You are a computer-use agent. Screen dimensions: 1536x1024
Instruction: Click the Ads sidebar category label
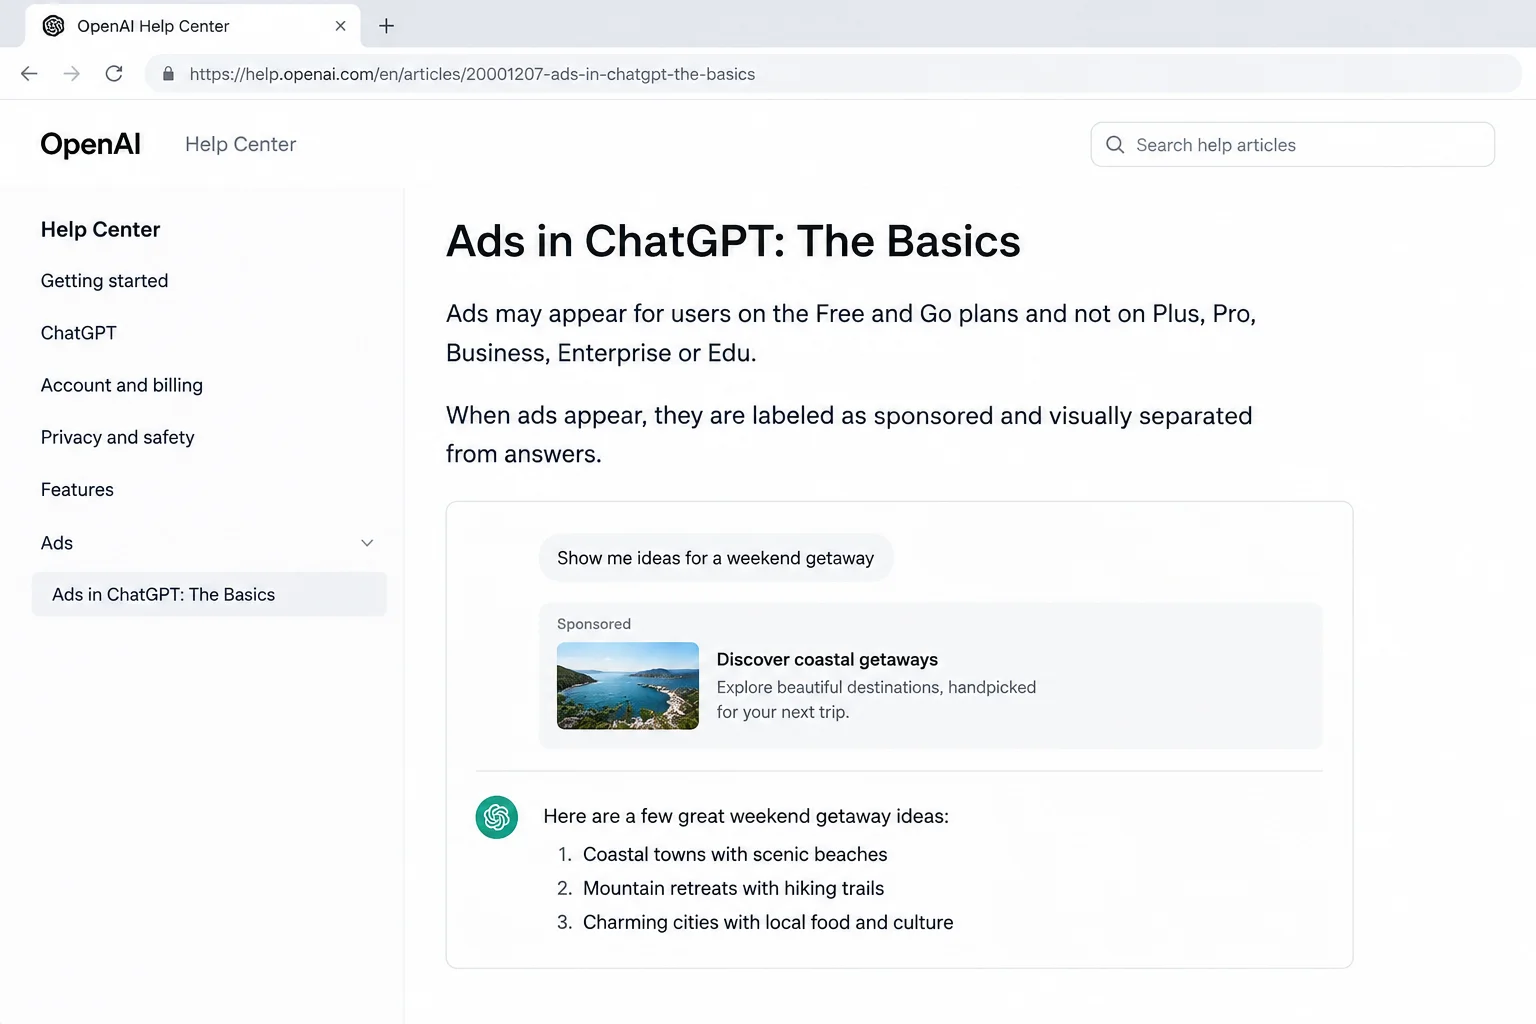(57, 543)
